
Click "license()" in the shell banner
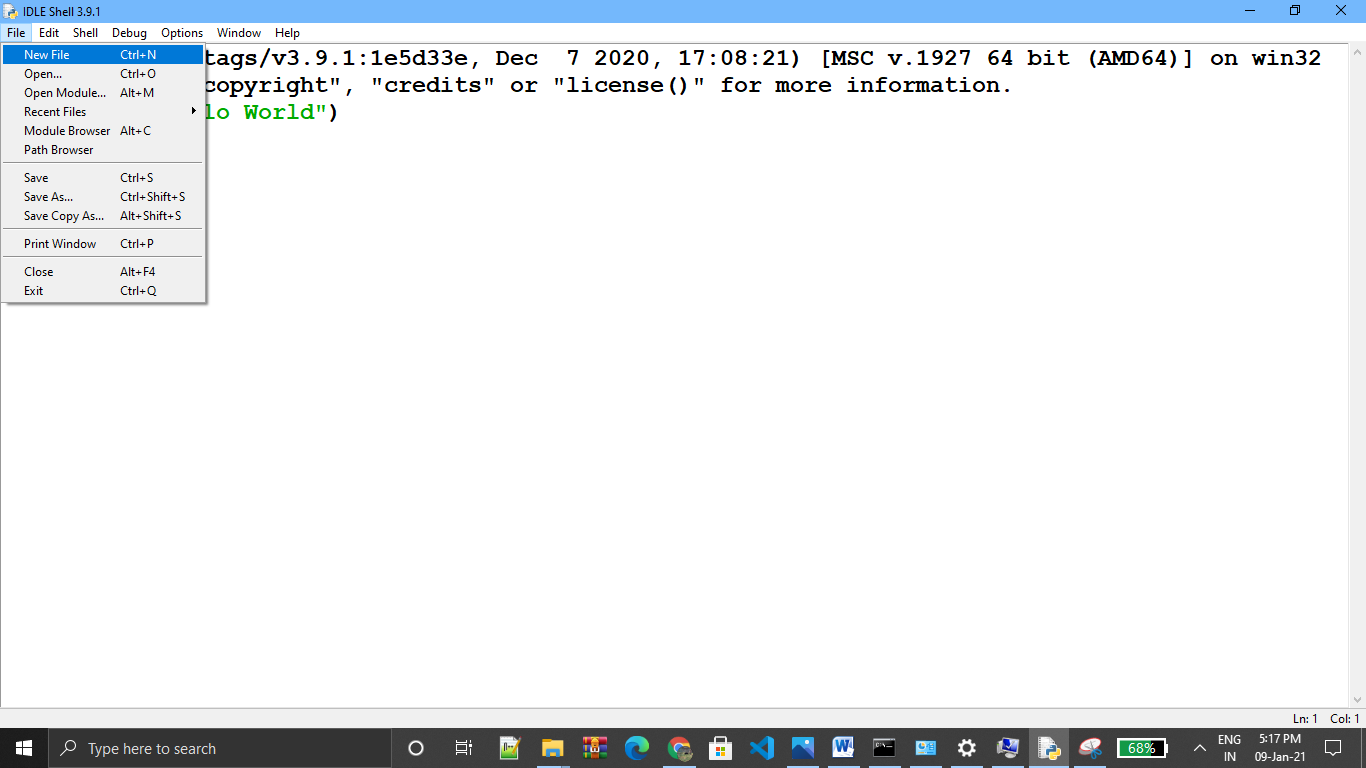629,85
